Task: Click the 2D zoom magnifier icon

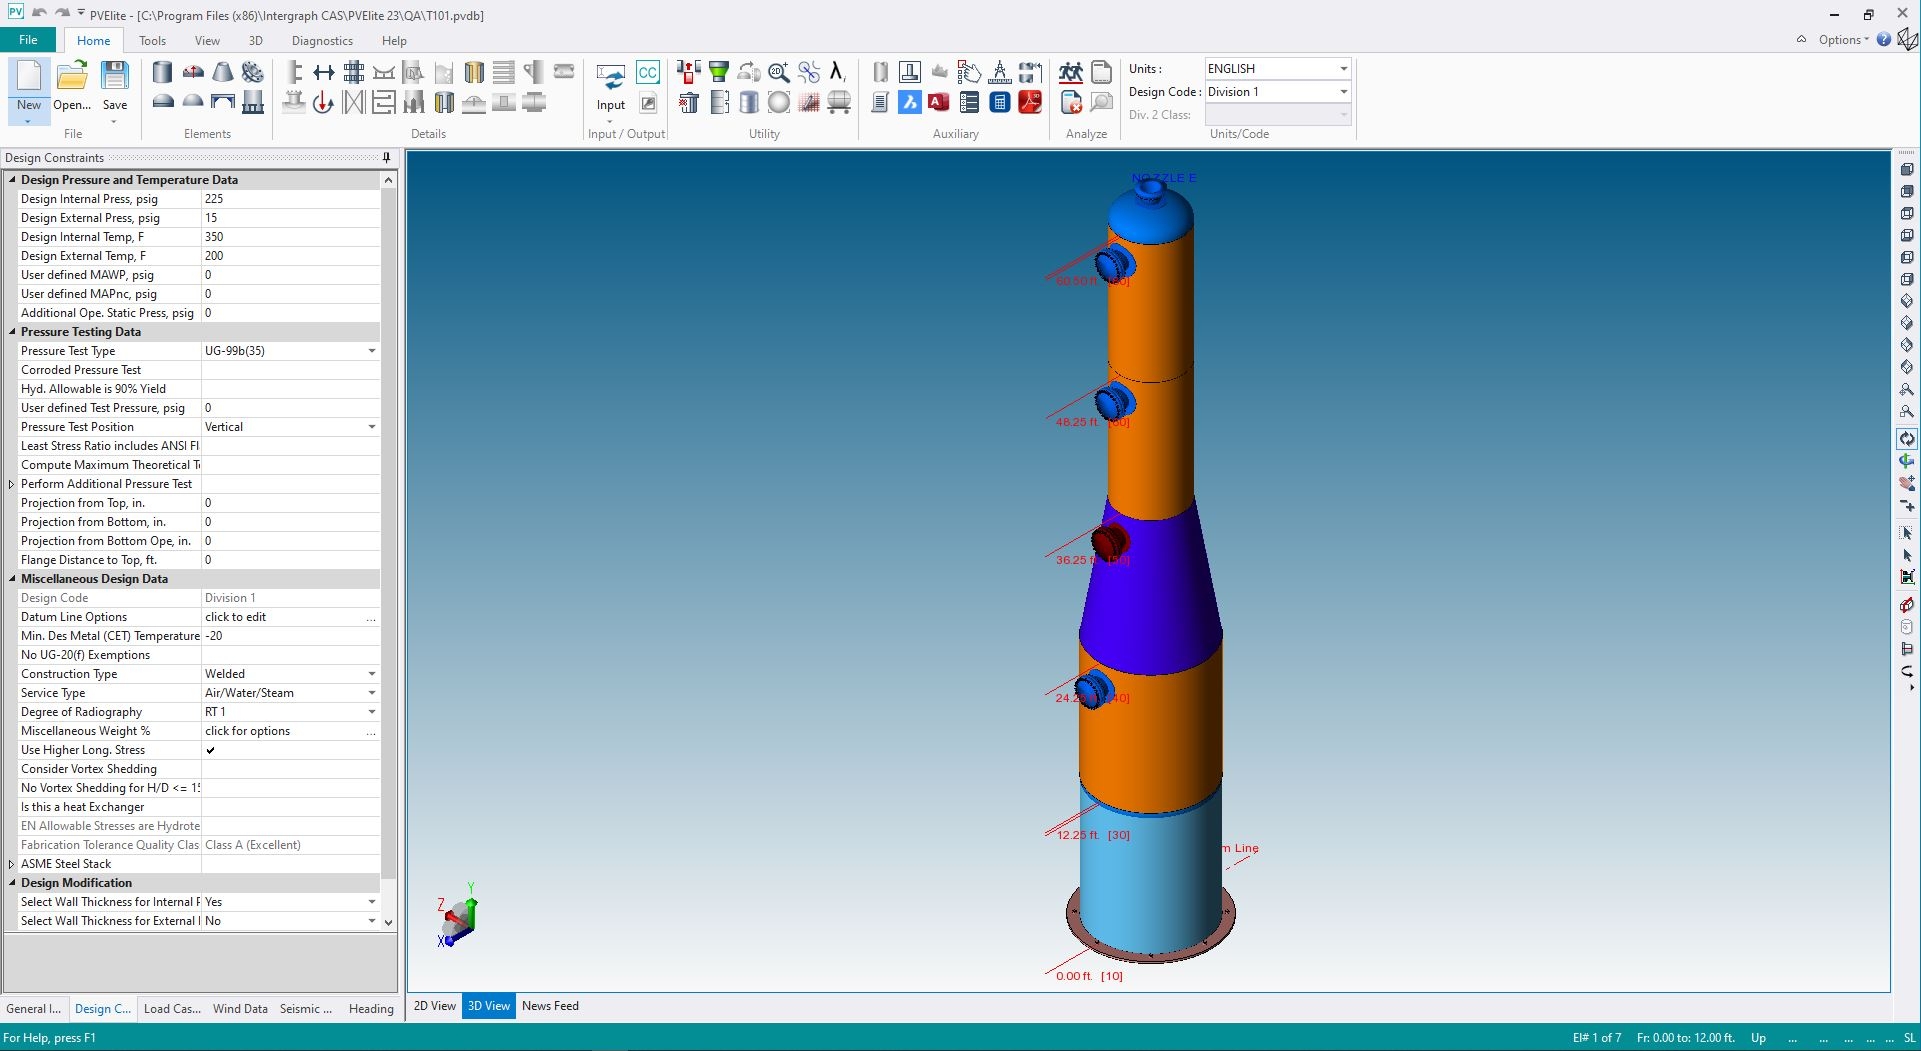Action: 779,72
